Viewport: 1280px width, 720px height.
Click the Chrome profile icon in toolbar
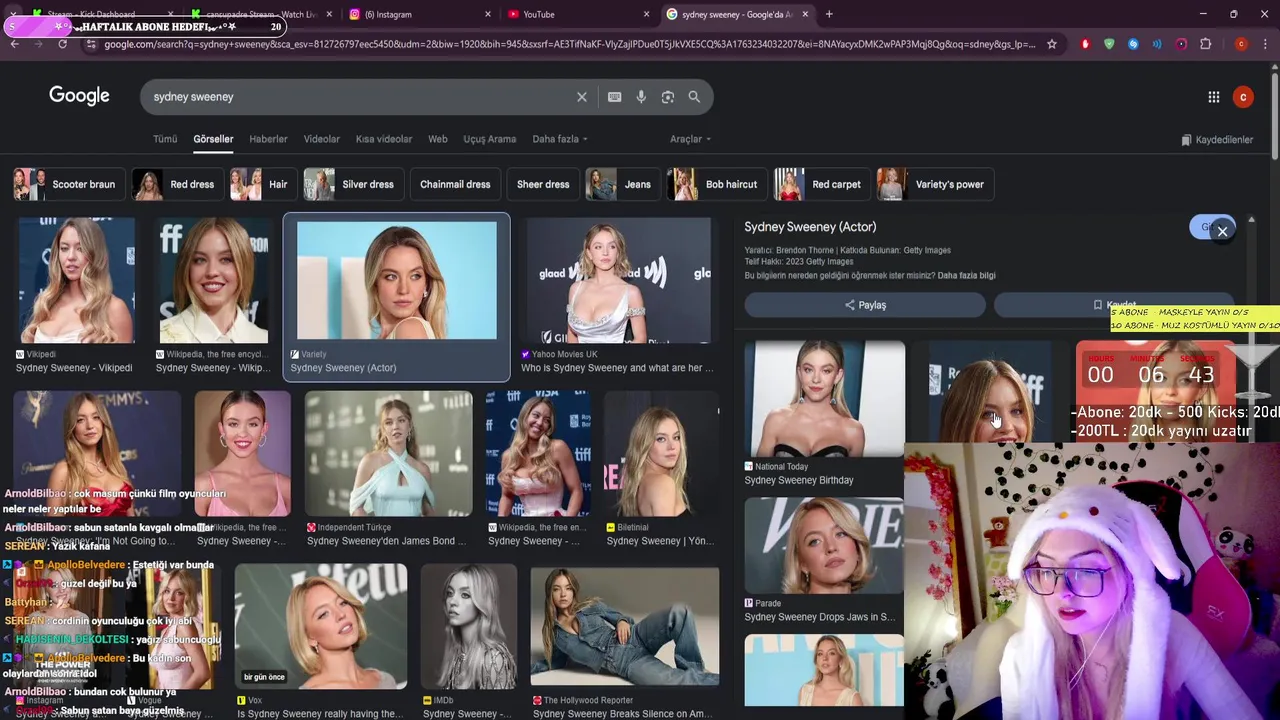[1241, 44]
